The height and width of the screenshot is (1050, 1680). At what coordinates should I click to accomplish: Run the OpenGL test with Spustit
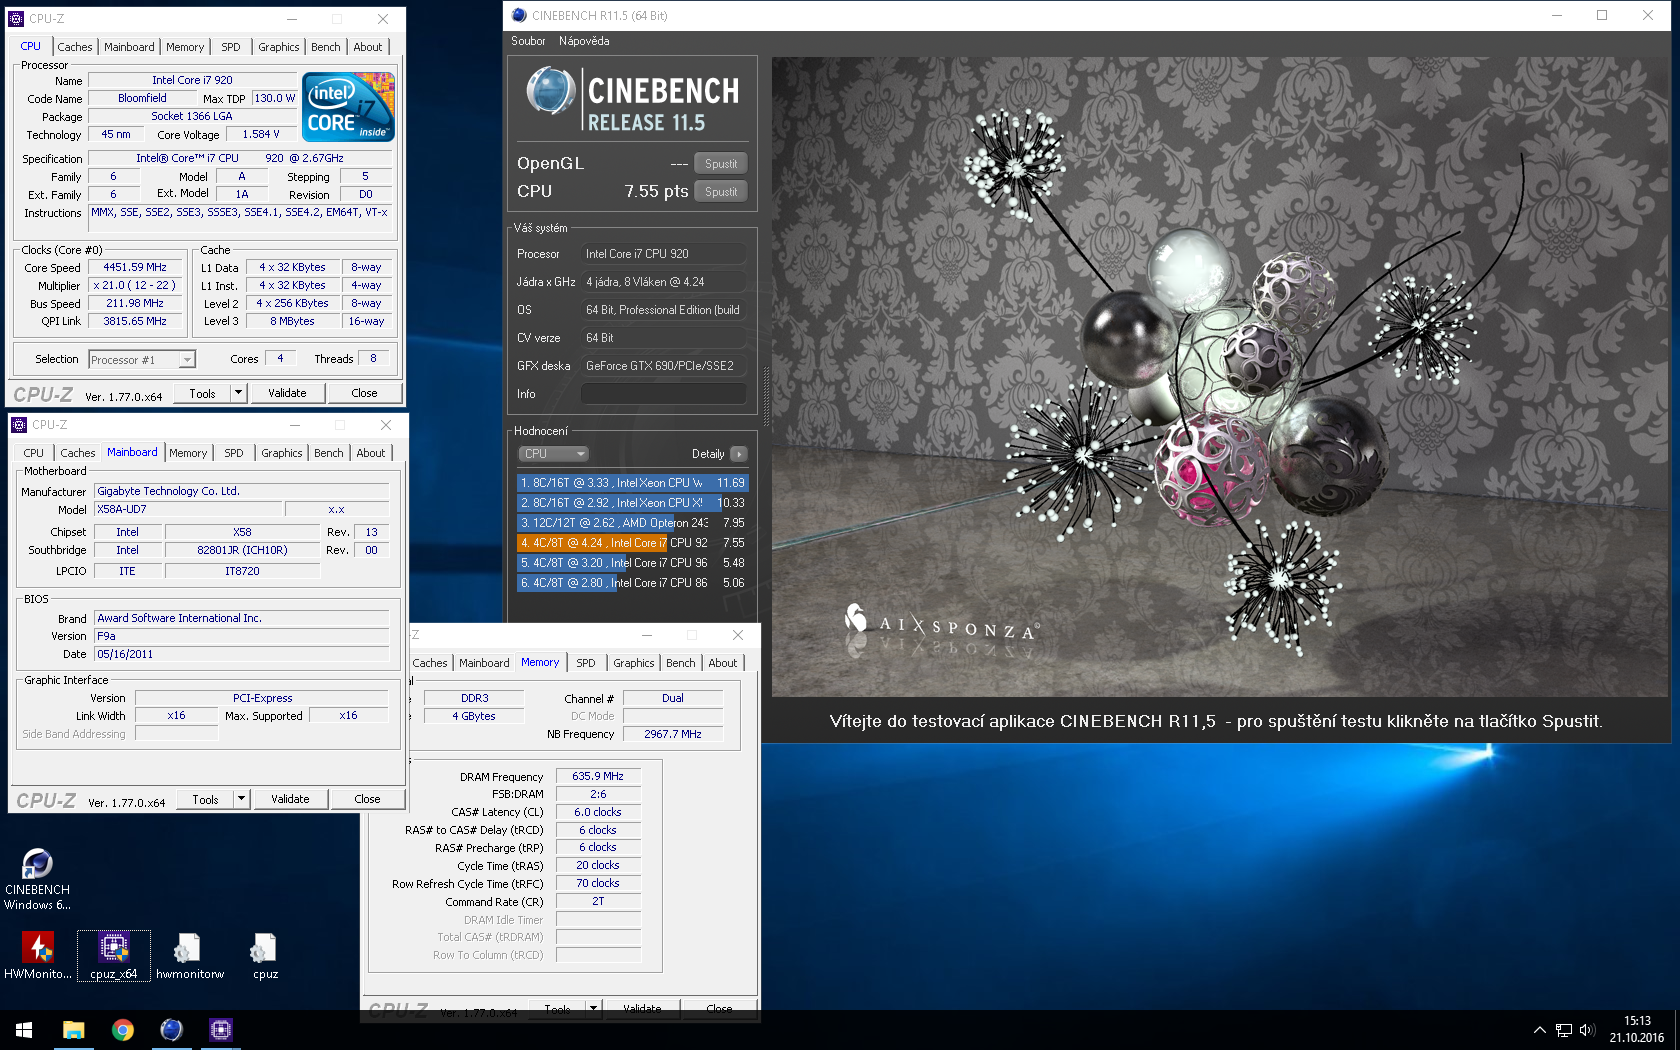click(721, 164)
